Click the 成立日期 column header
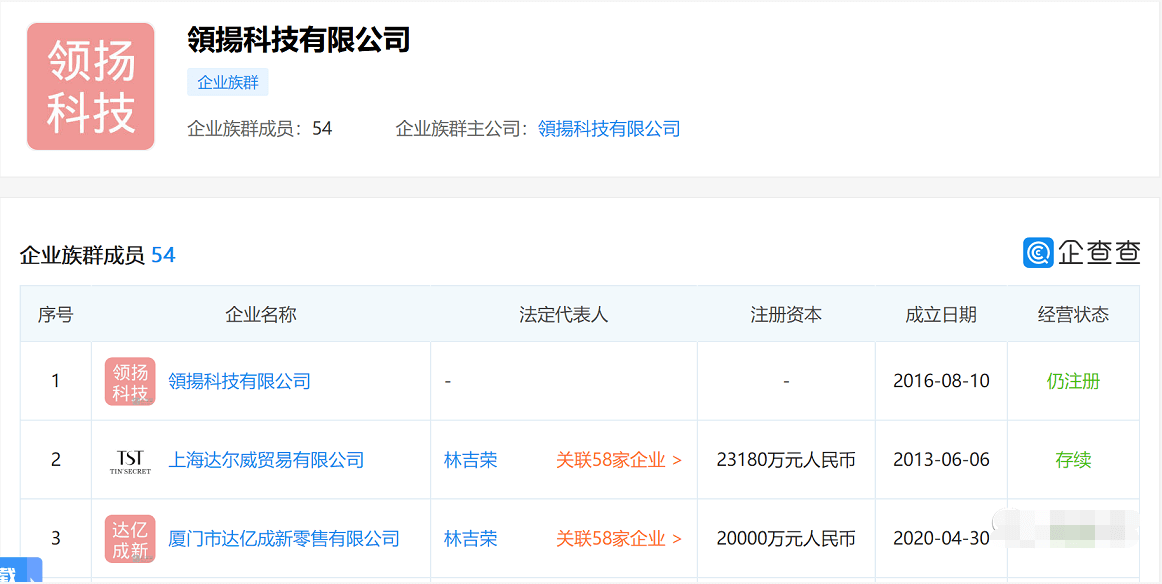This screenshot has width=1162, height=584. pos(941,315)
